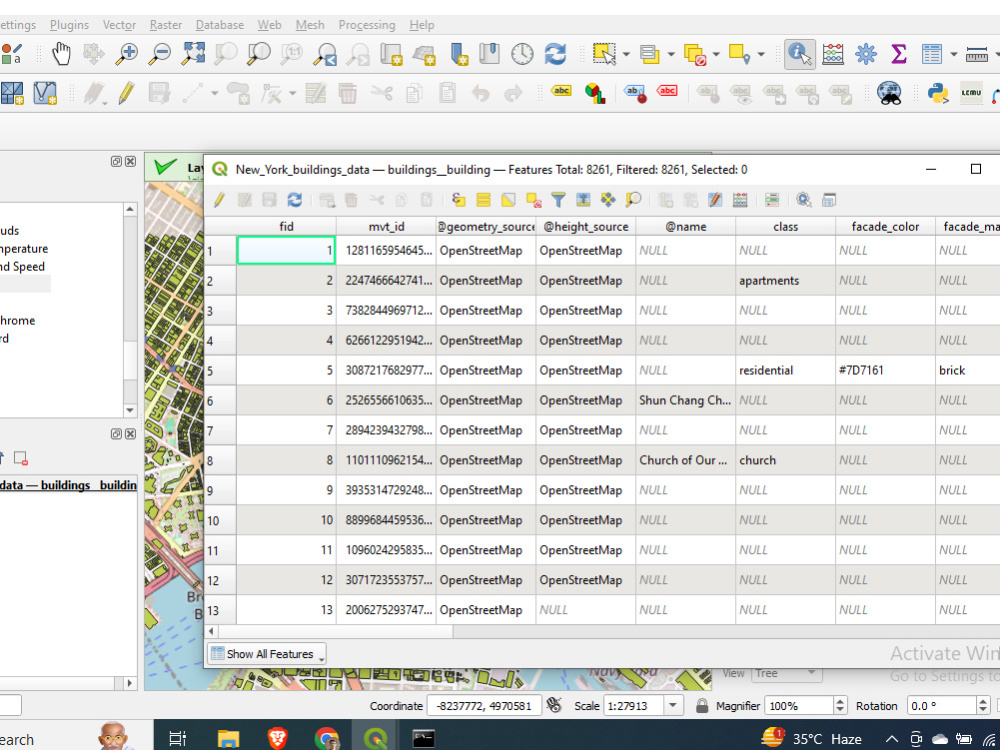Click the Select All icon in attribute table
This screenshot has width=1000, height=750.
point(483,200)
